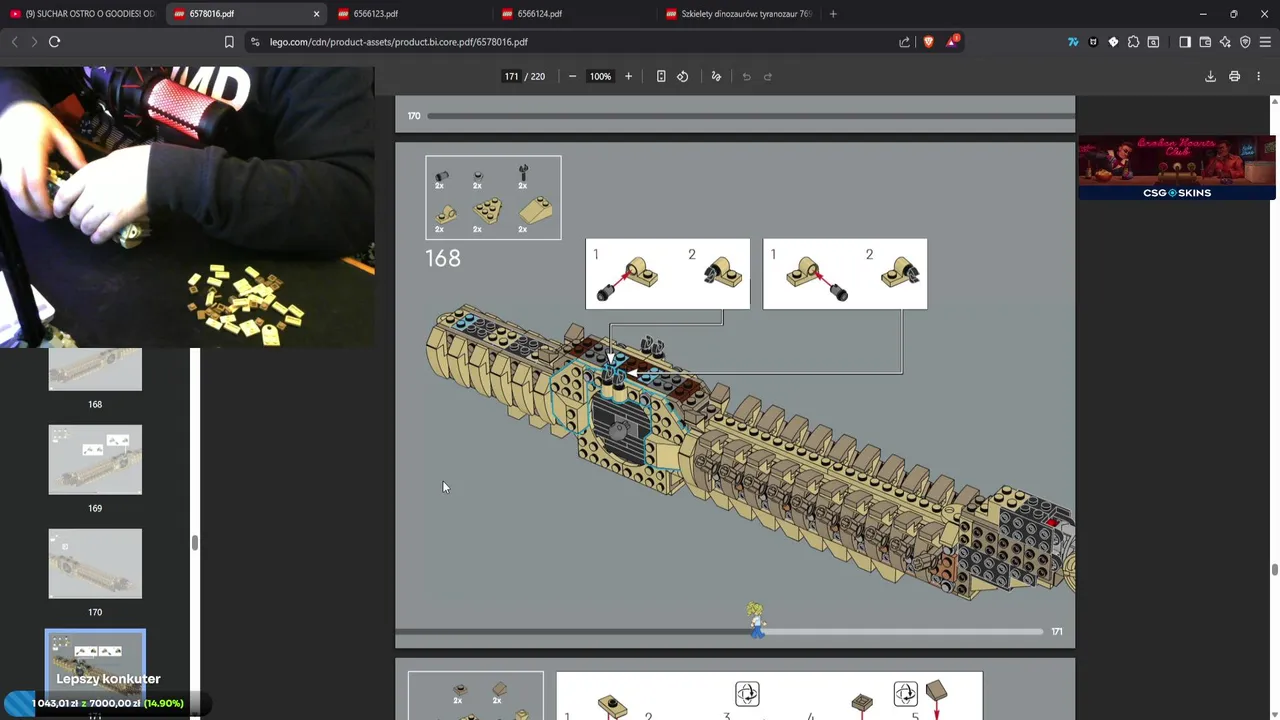This screenshot has height=720, width=1280.
Task: Open page 170 thumbnail
Action: point(95,564)
